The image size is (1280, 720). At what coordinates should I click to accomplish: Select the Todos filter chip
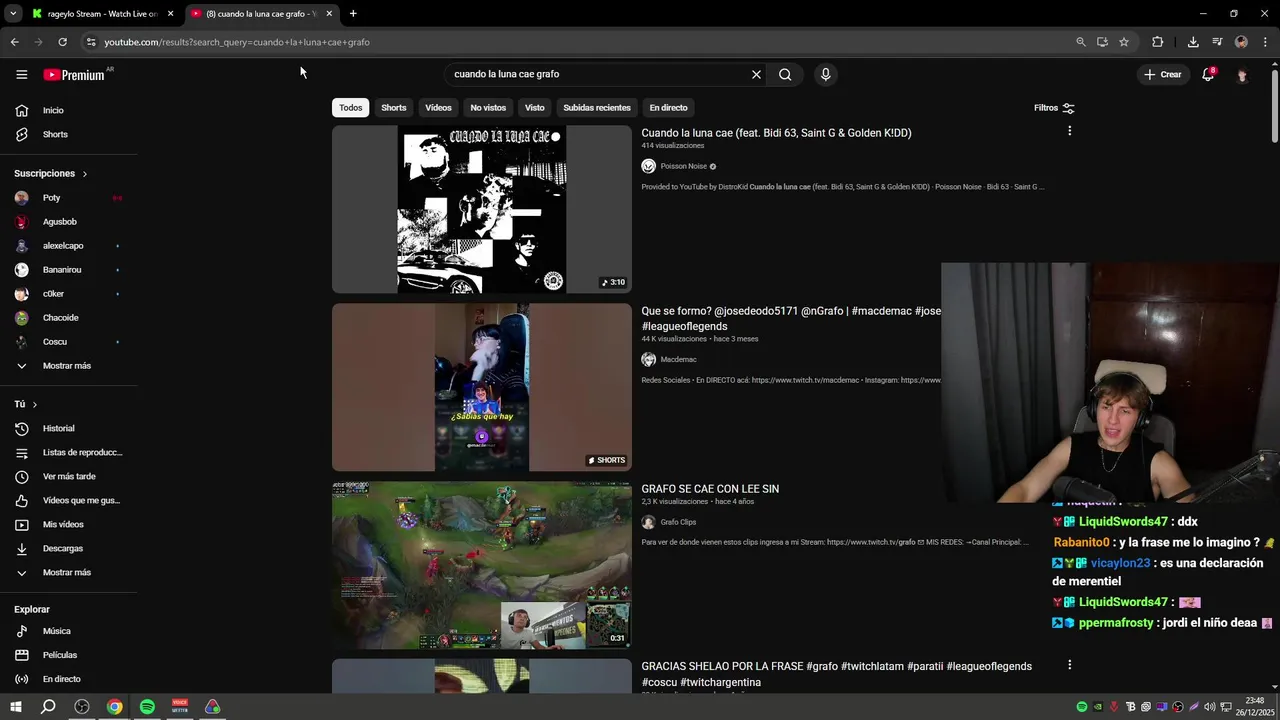(350, 108)
